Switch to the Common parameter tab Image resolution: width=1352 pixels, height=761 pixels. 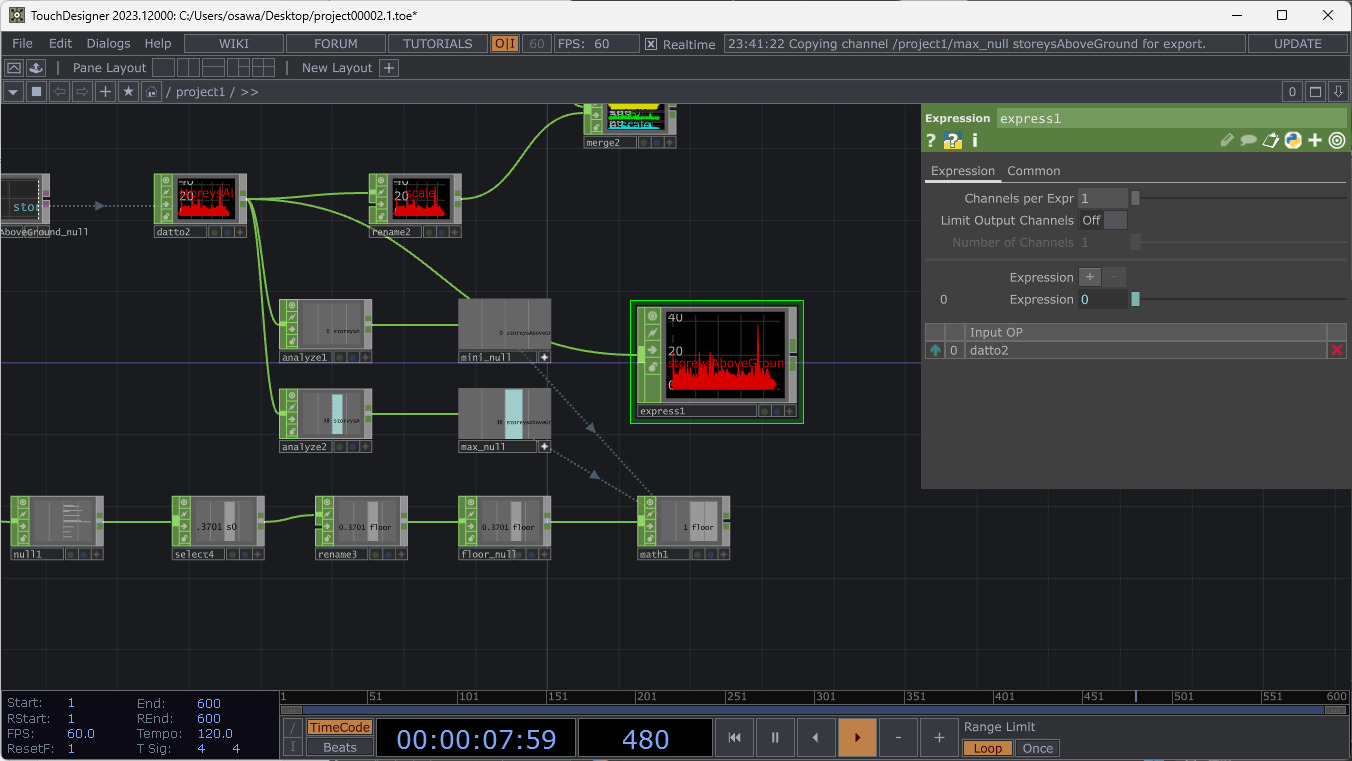[x=1034, y=171]
